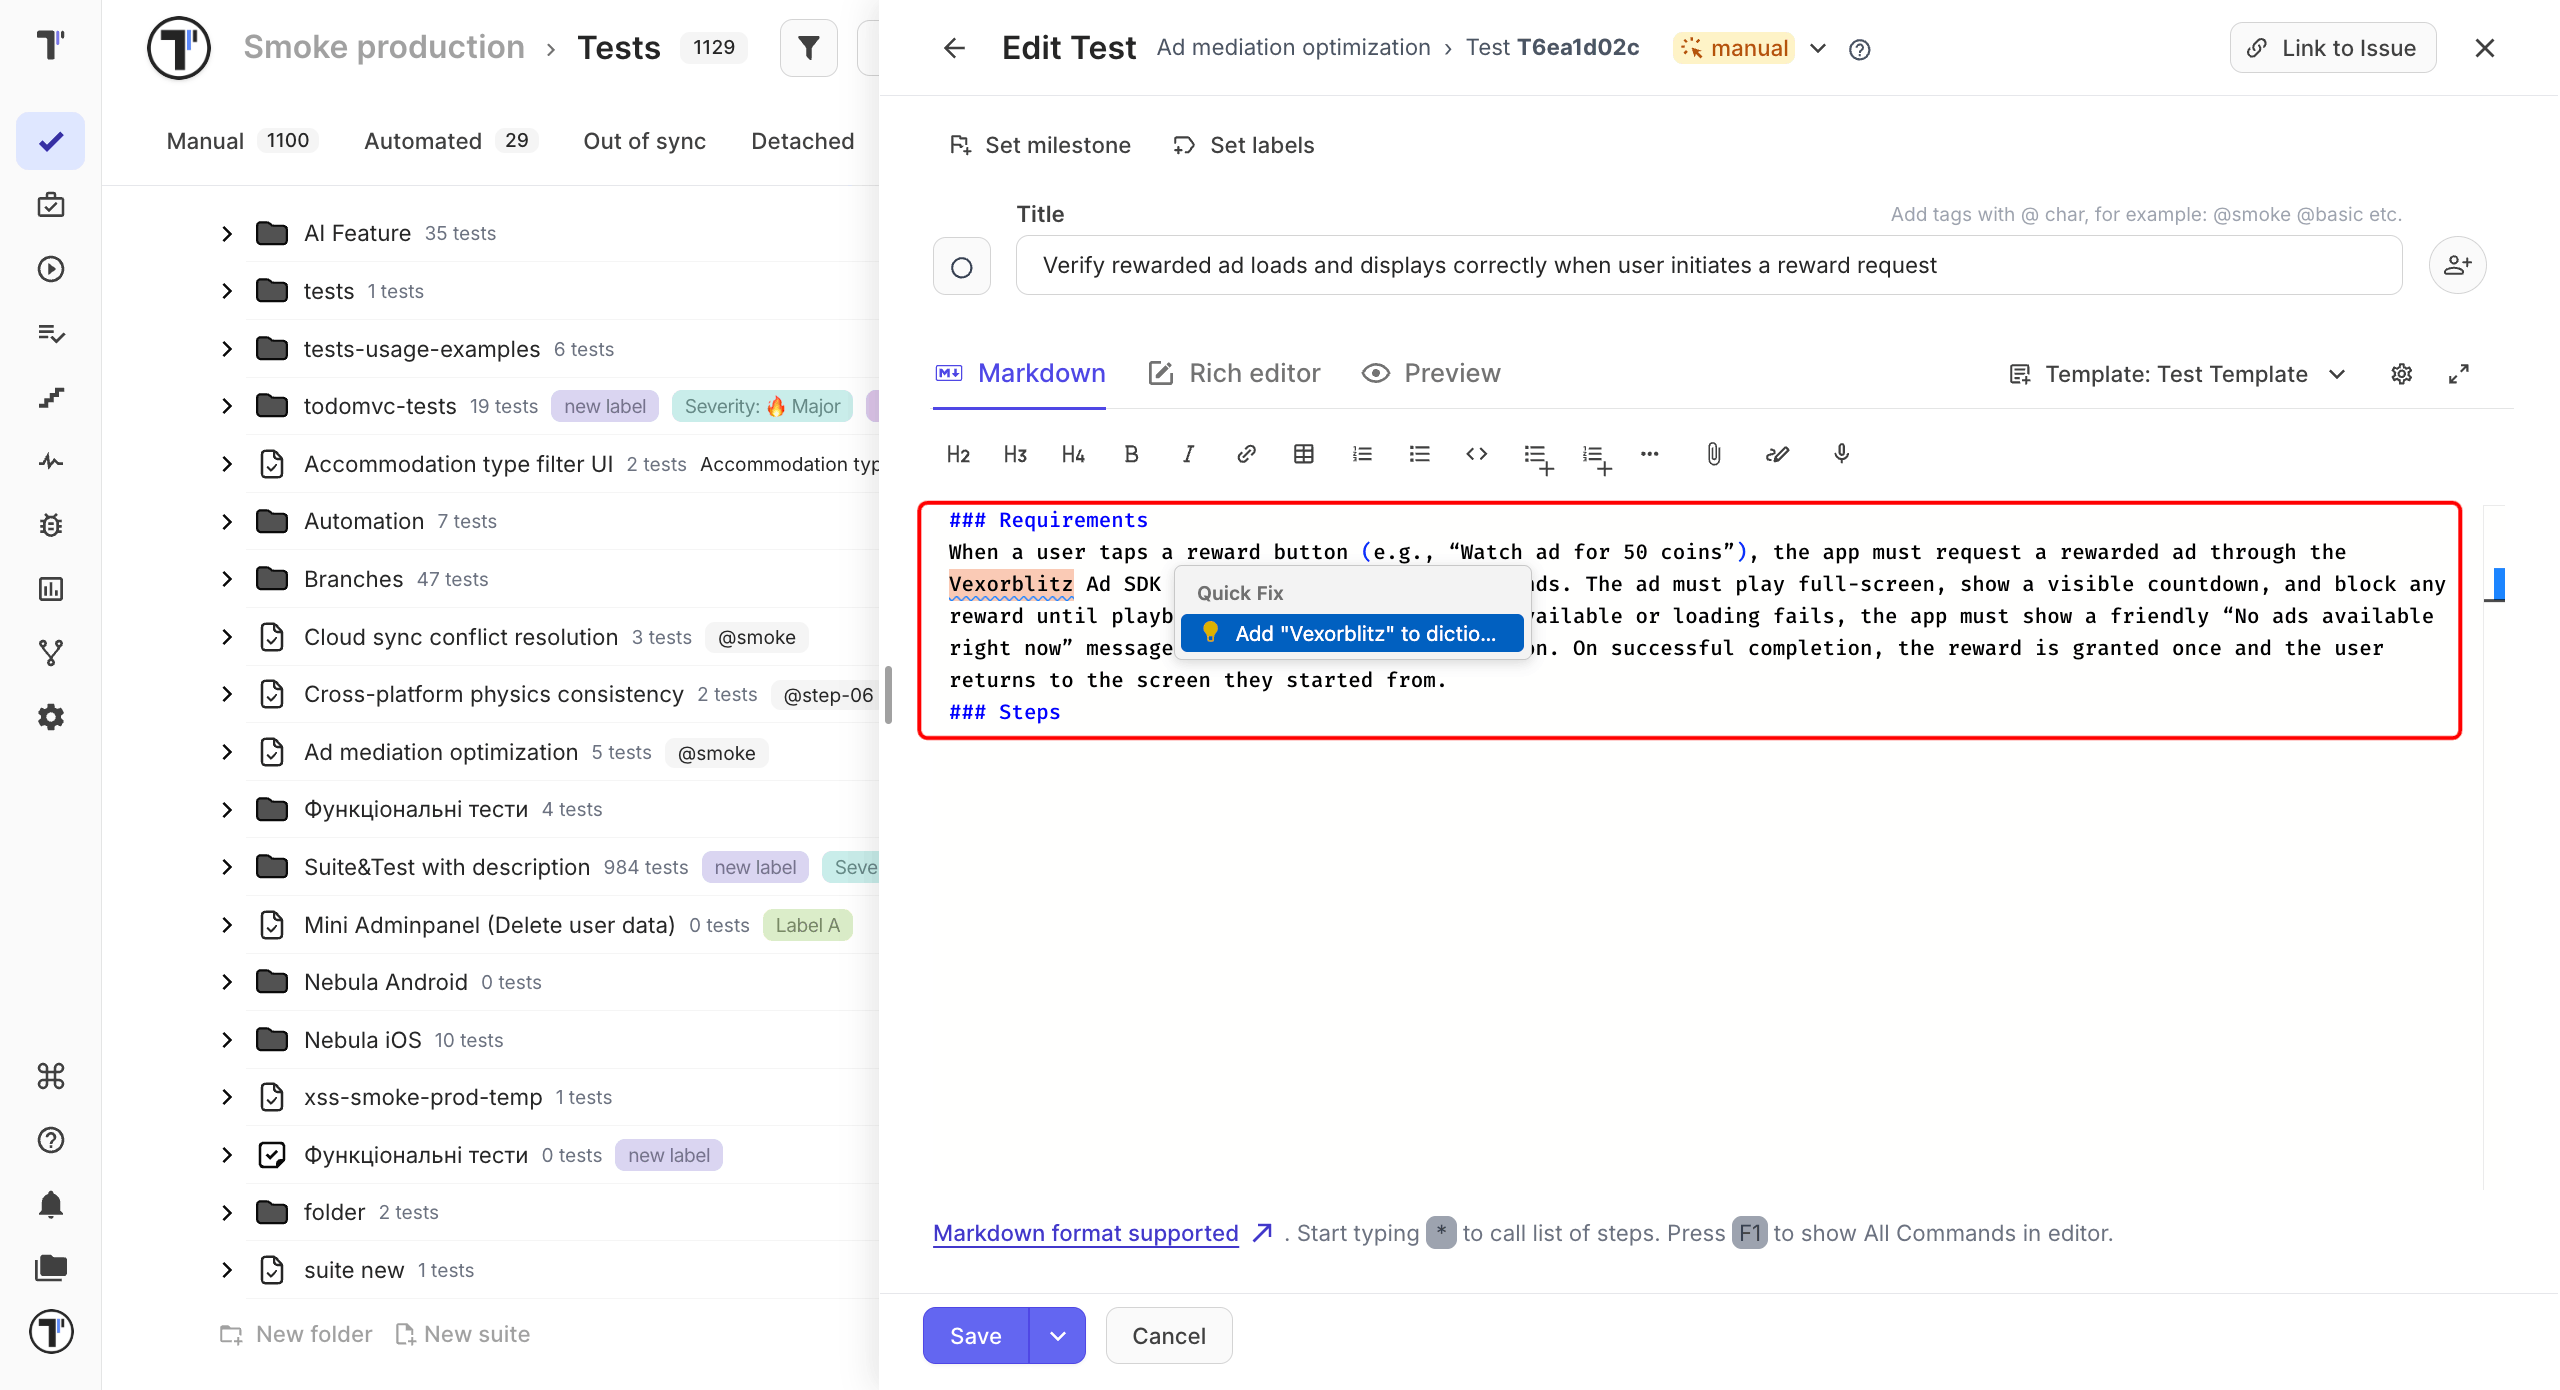
Task: Click the microphone dictation icon
Action: click(1842, 455)
